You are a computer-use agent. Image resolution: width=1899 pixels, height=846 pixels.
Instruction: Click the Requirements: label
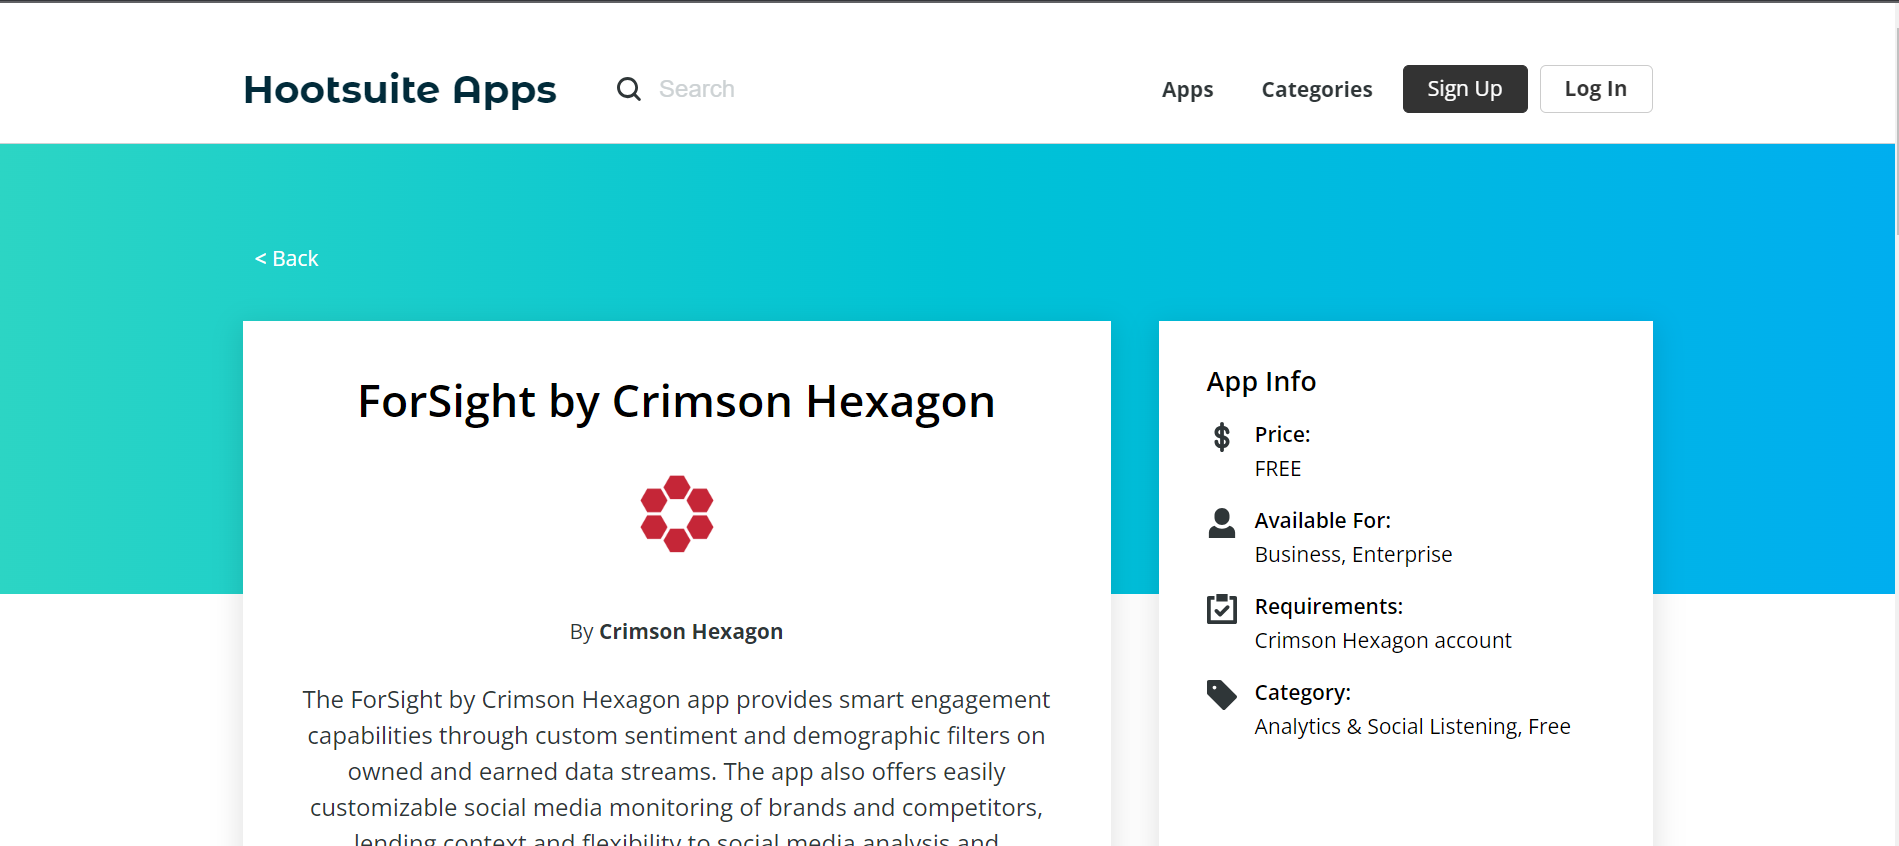coord(1328,607)
